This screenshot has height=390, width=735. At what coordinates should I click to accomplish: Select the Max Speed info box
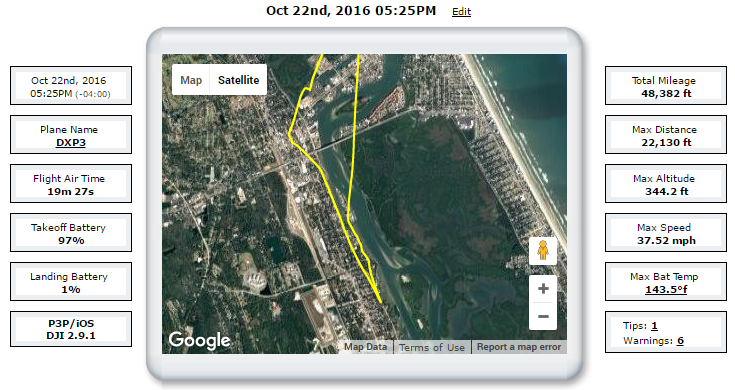[x=666, y=232]
